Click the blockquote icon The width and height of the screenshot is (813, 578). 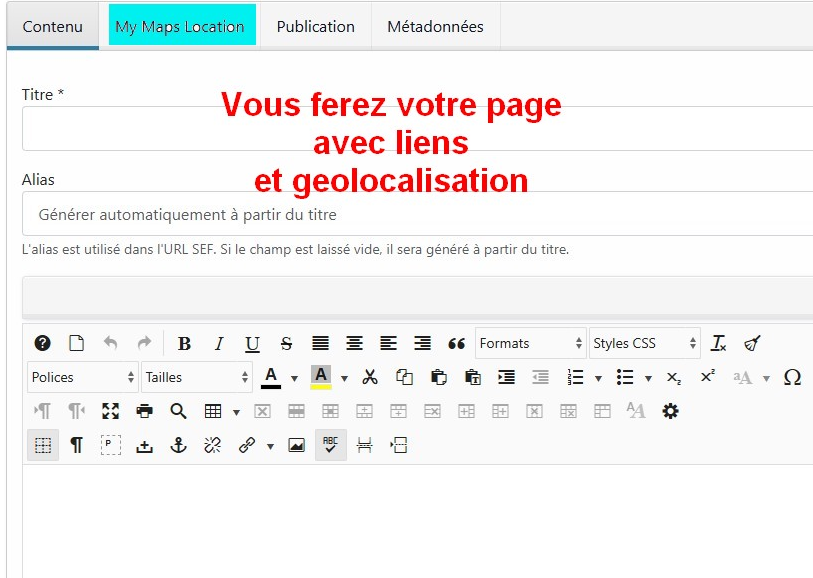456,344
